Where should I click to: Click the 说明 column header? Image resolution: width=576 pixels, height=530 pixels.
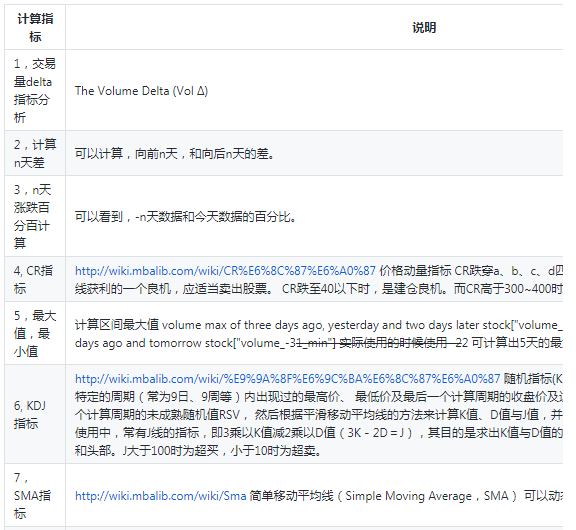click(x=424, y=28)
